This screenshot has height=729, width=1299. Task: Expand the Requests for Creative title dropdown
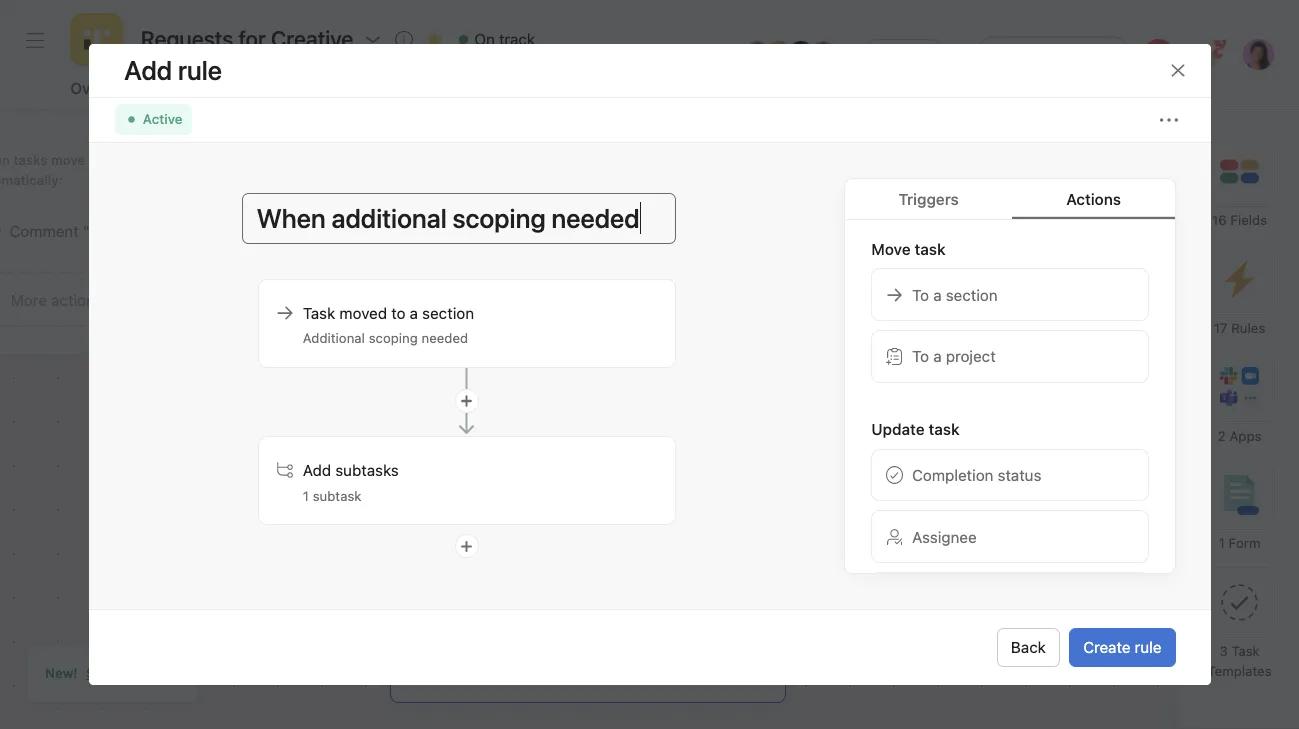[x=373, y=40]
